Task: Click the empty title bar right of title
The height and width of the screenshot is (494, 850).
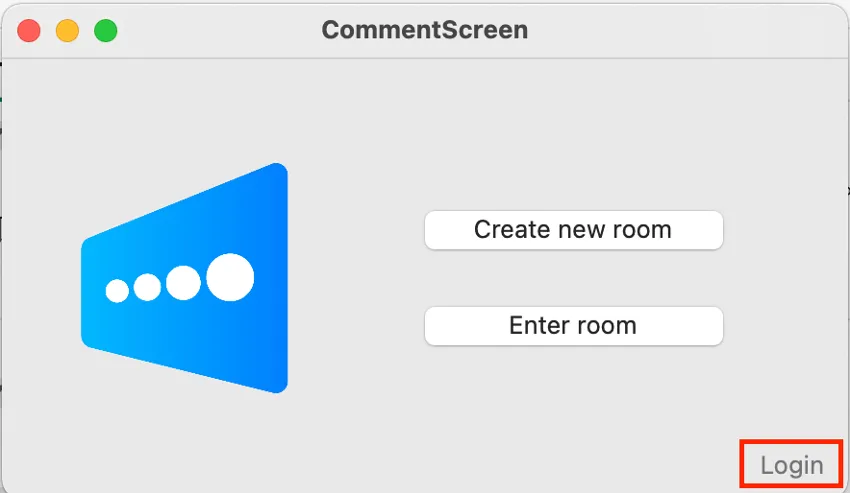Action: 680,30
